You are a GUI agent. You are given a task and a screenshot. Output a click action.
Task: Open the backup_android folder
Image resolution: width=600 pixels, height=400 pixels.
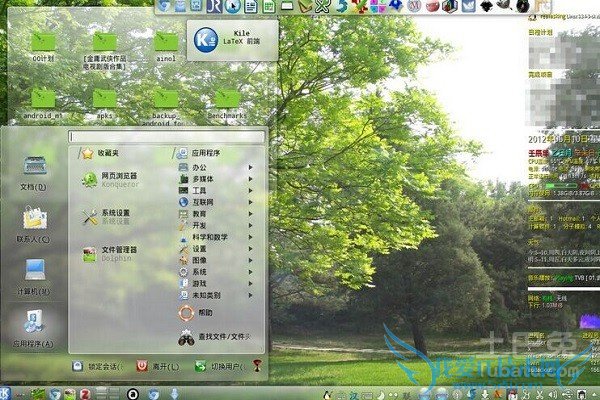coord(166,107)
